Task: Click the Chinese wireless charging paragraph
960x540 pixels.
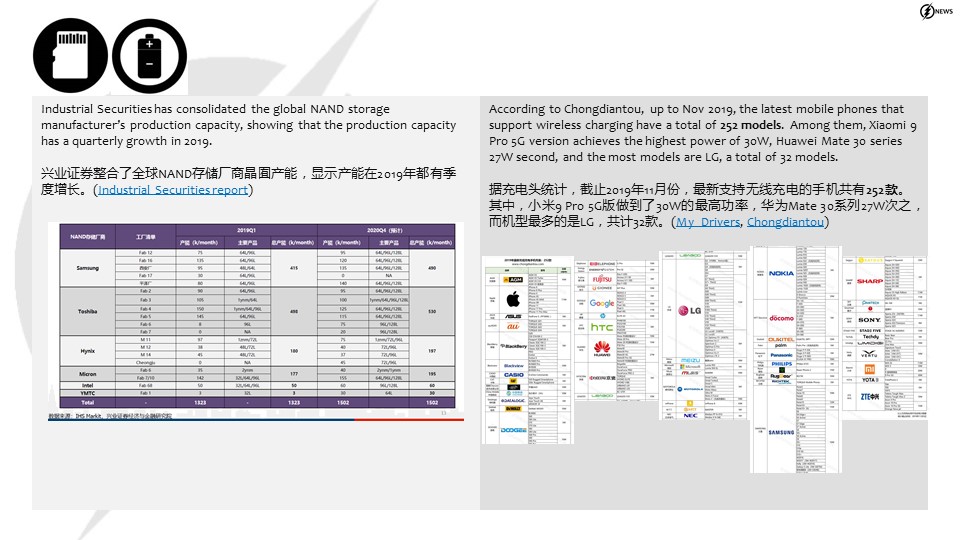Action: point(705,206)
